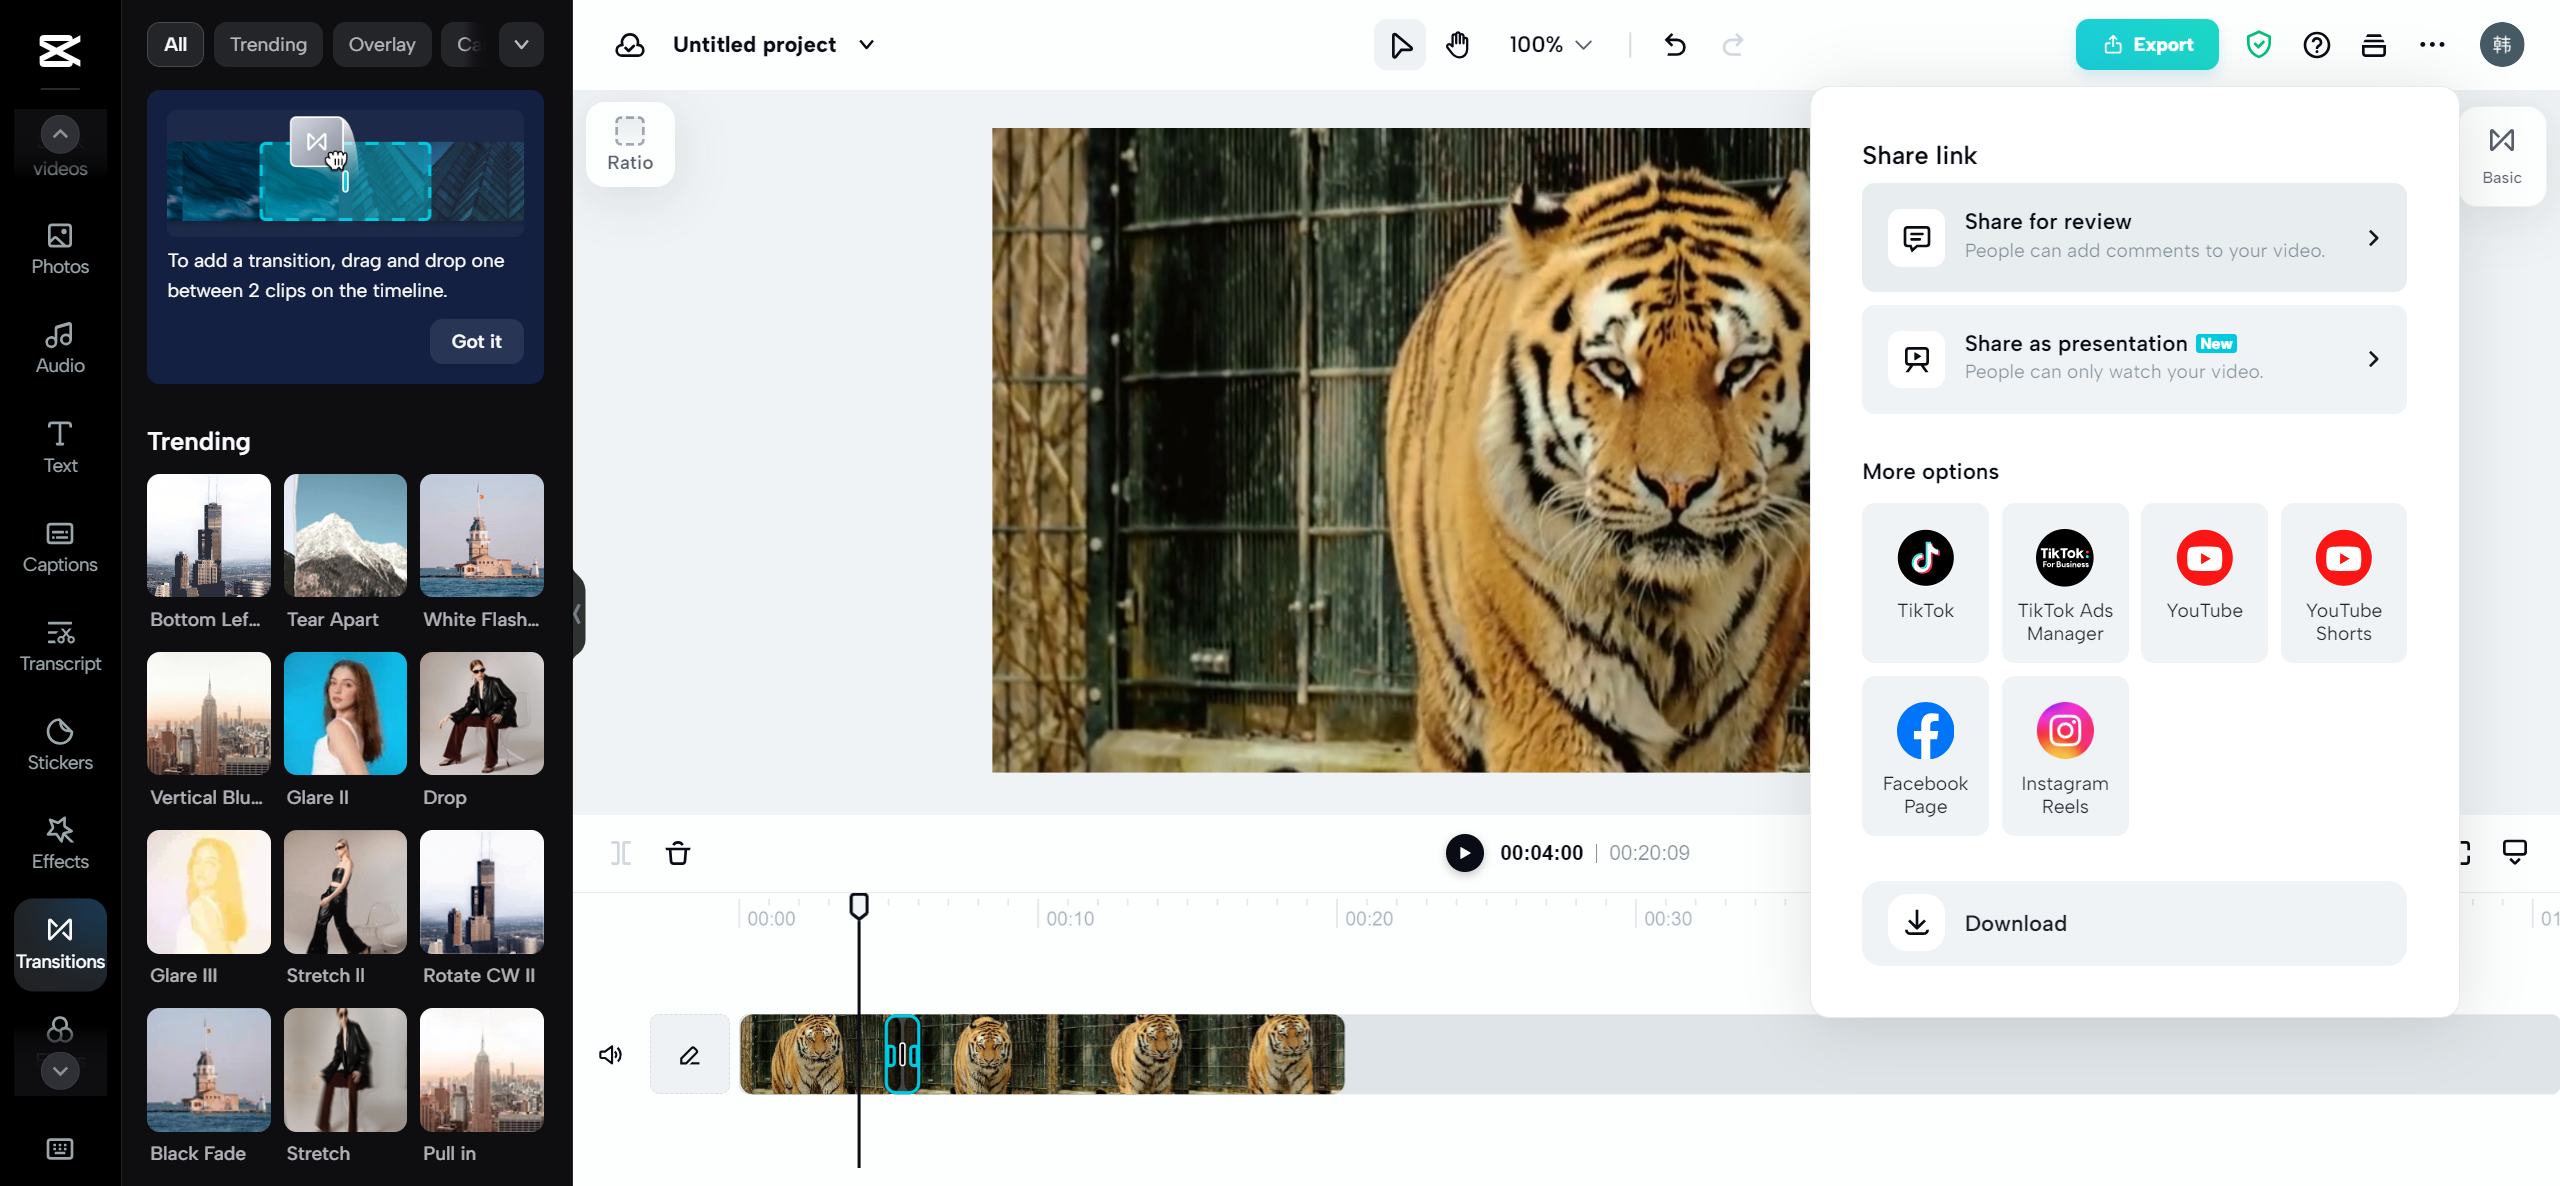Select Instagram Reels share option
Screen dimensions: 2560x1186
(x=2062, y=755)
